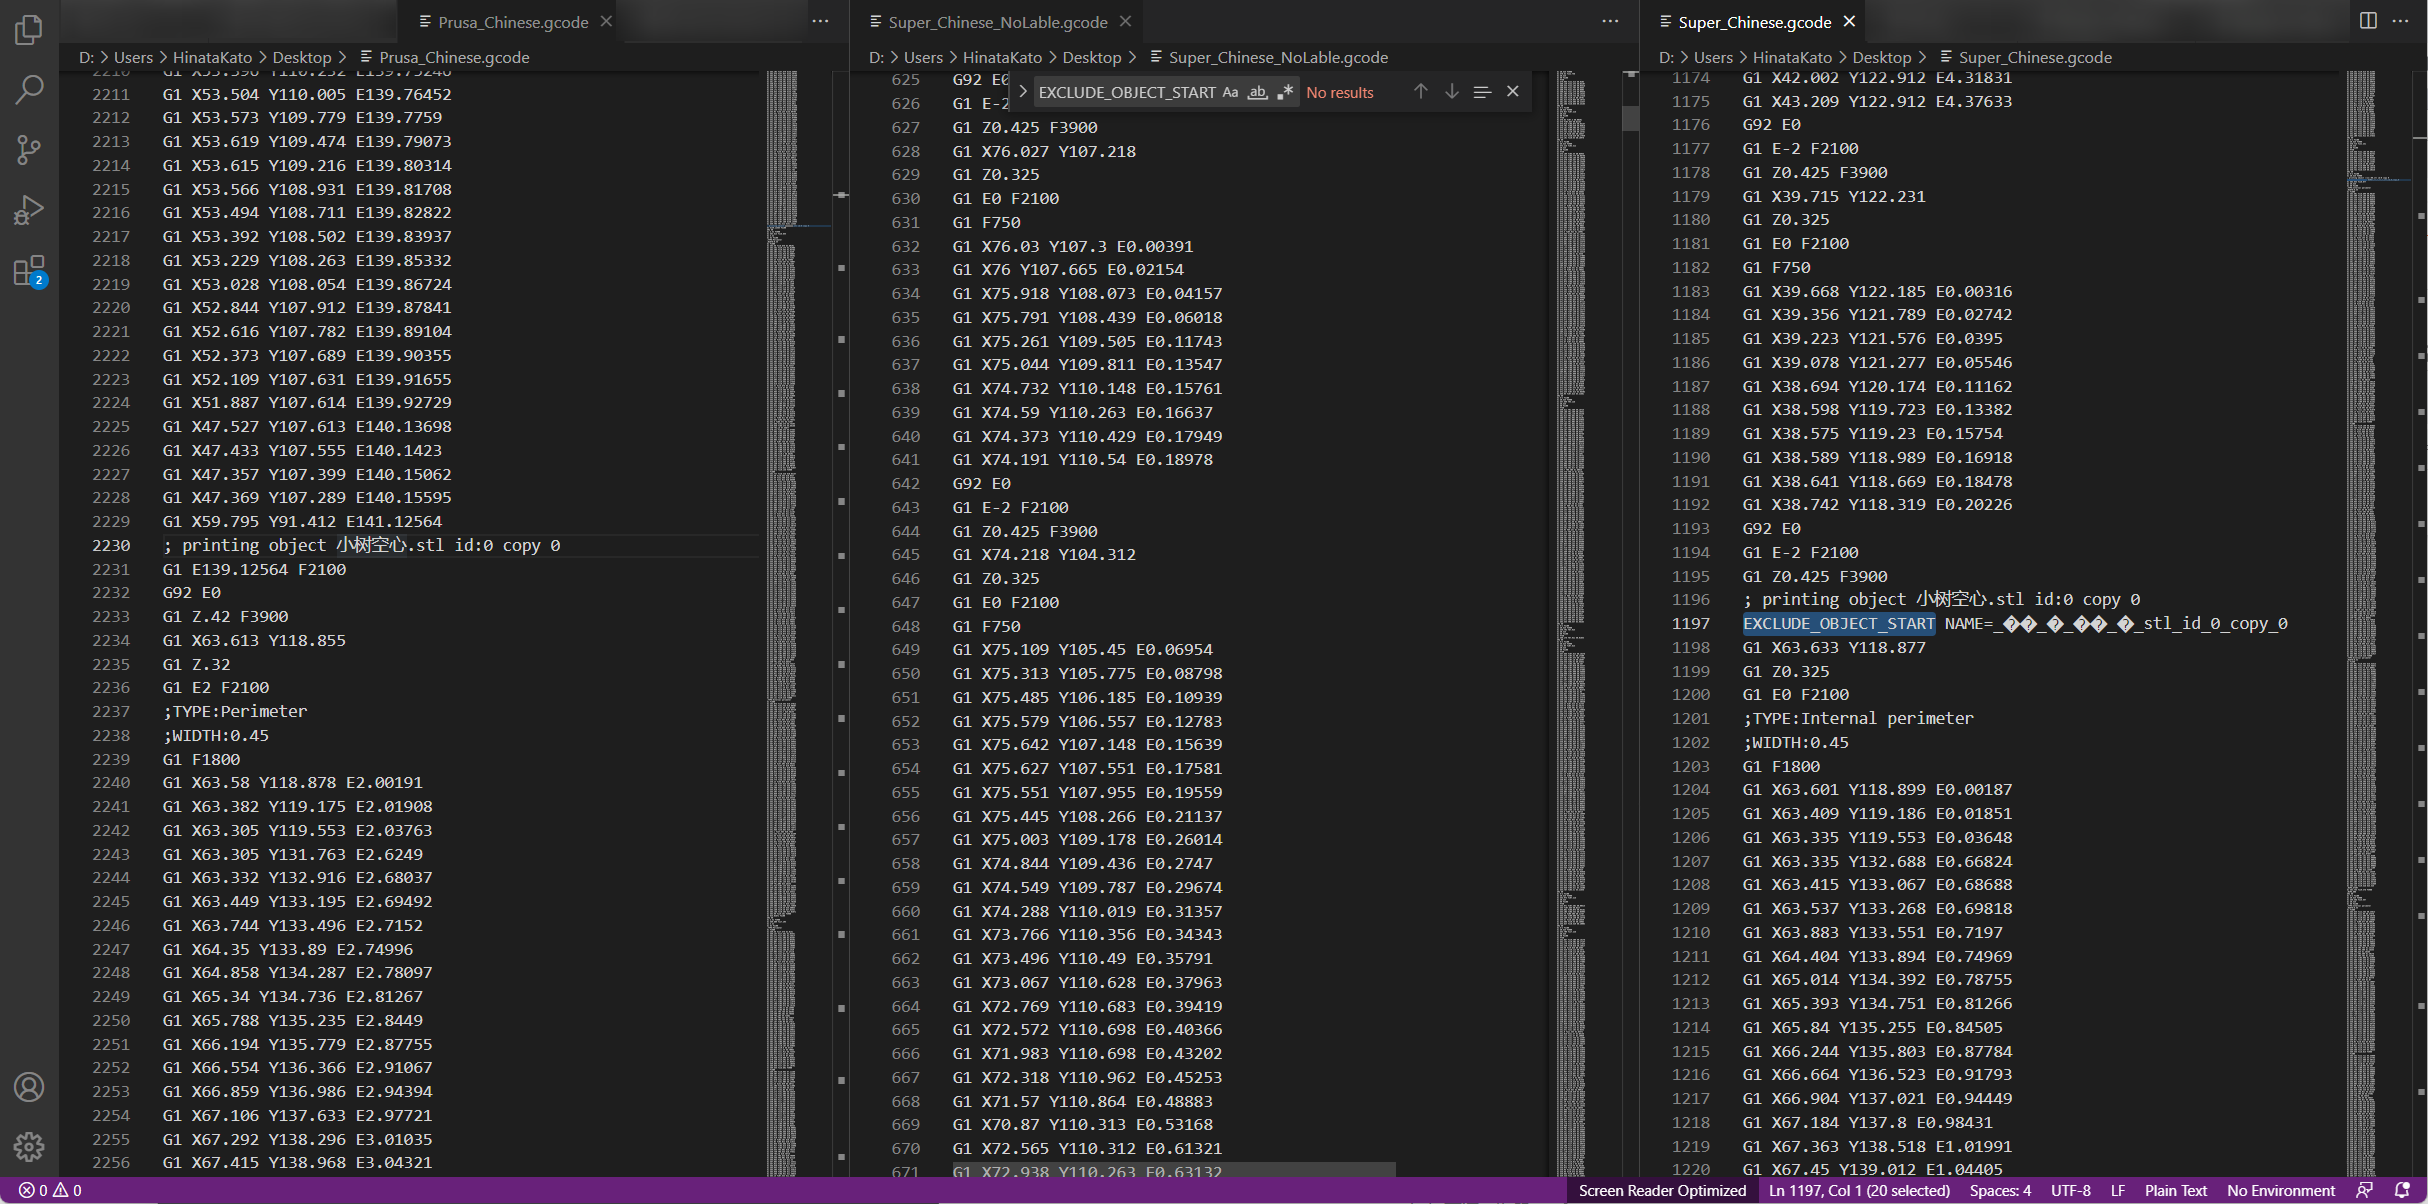Open the Accounts icon
2428x1204 pixels.
click(x=28, y=1086)
